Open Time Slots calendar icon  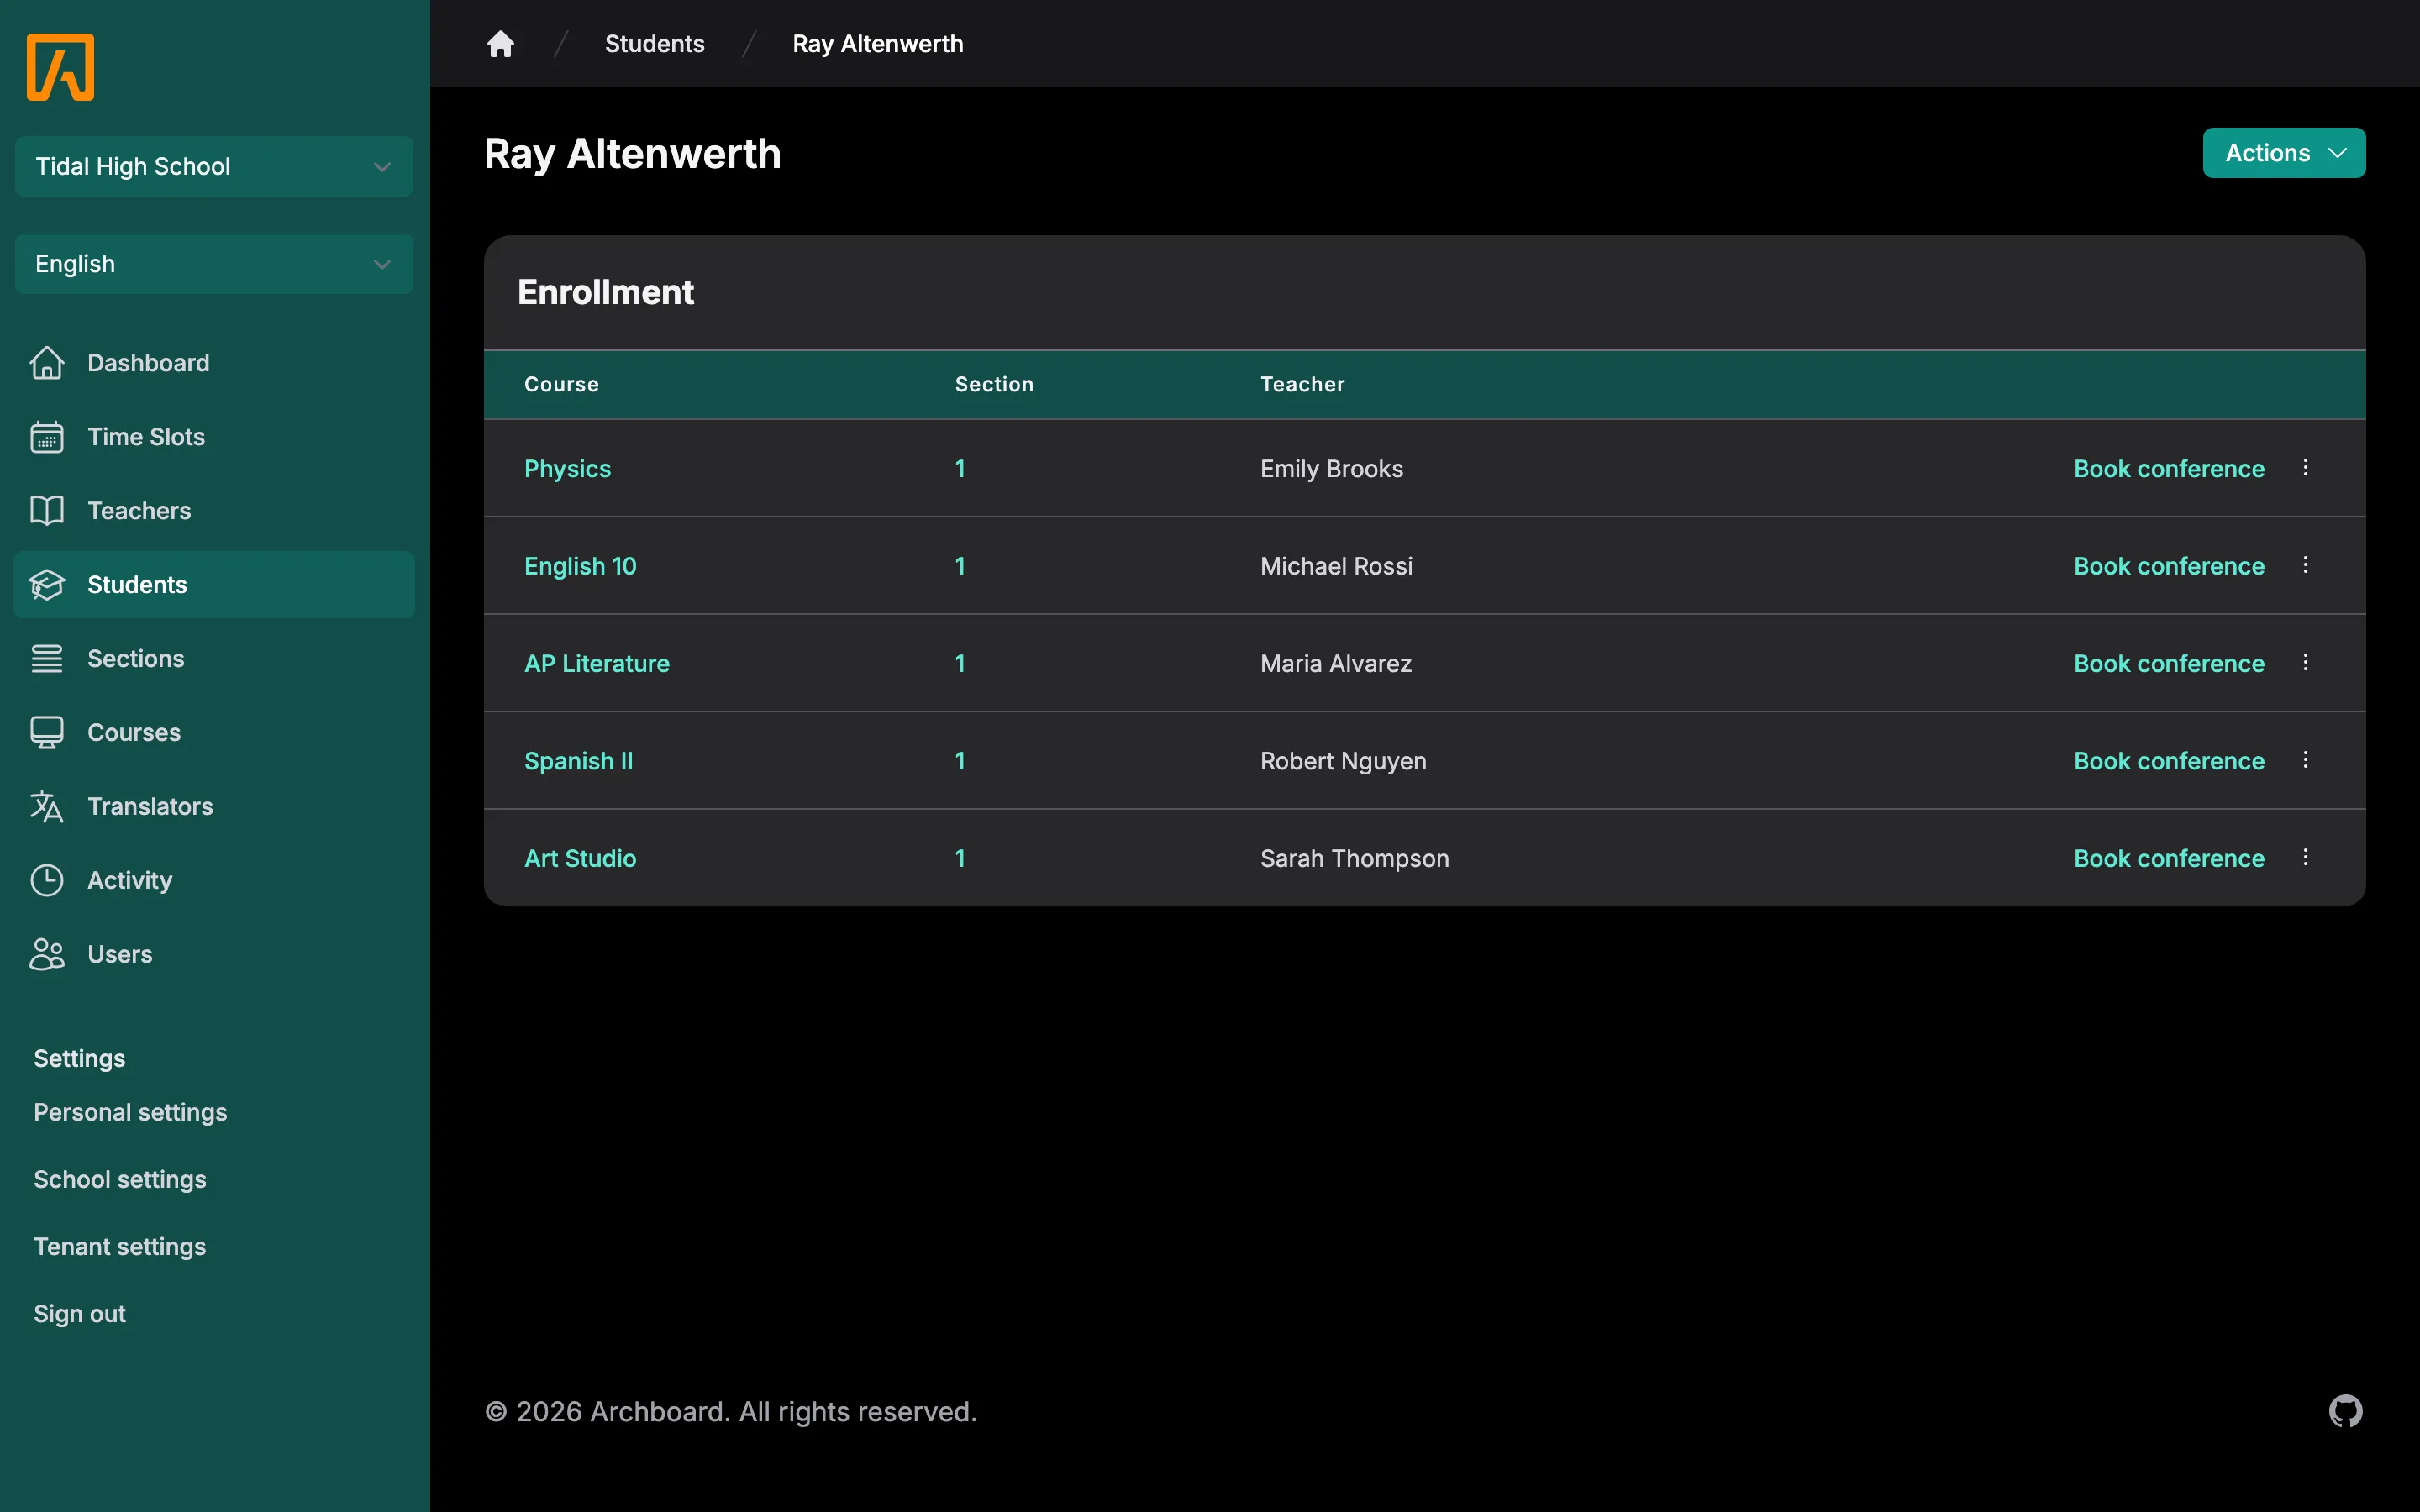(47, 437)
